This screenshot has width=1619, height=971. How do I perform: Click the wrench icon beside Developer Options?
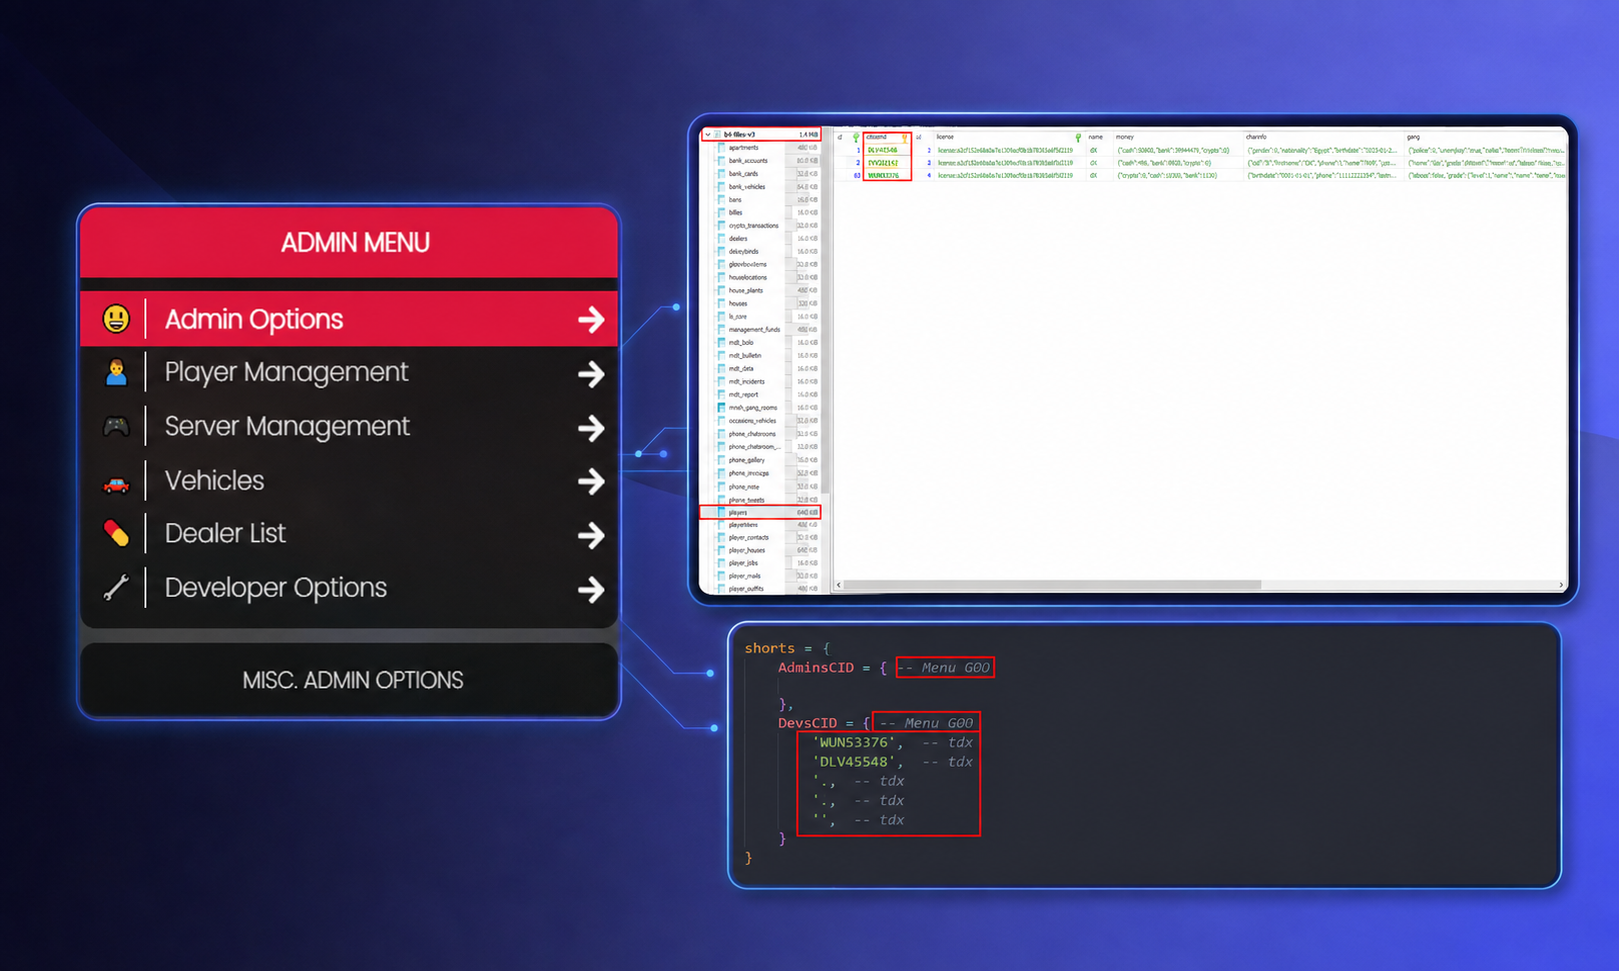click(x=116, y=588)
